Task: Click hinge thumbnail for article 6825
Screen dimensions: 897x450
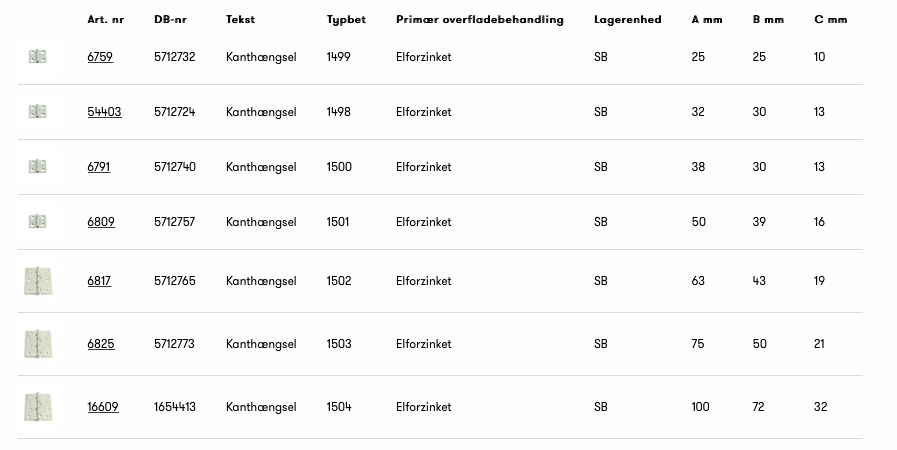Action: click(x=38, y=344)
